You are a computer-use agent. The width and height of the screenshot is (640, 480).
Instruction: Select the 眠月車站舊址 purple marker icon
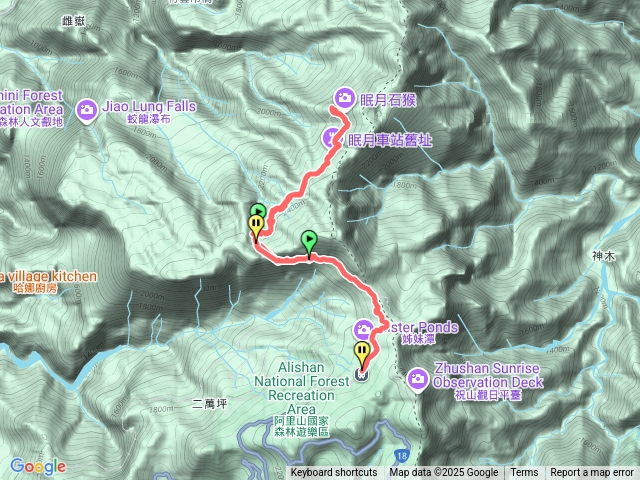pos(332,138)
